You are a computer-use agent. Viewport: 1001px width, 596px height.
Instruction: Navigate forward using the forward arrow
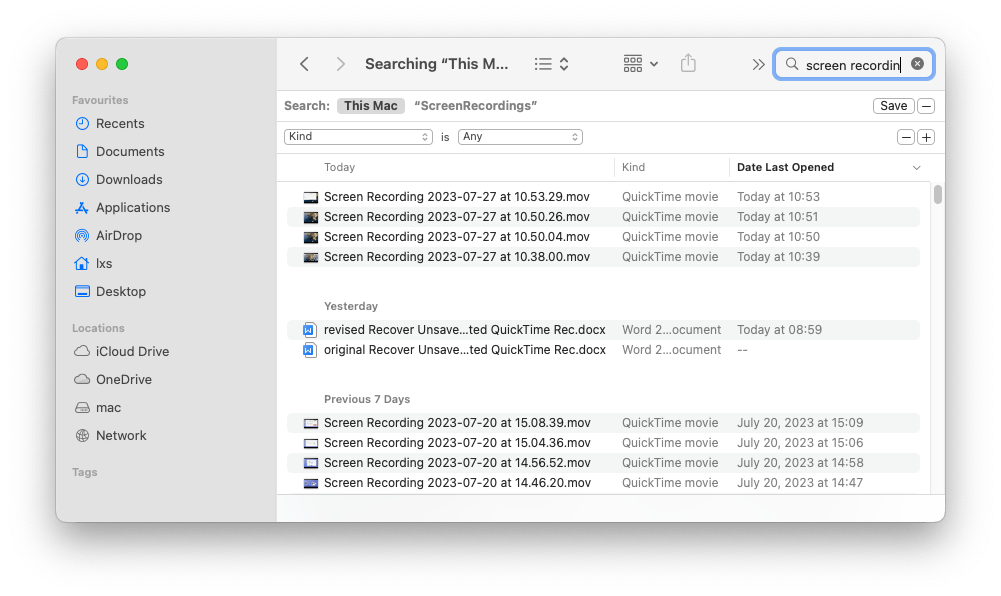pyautogui.click(x=340, y=63)
